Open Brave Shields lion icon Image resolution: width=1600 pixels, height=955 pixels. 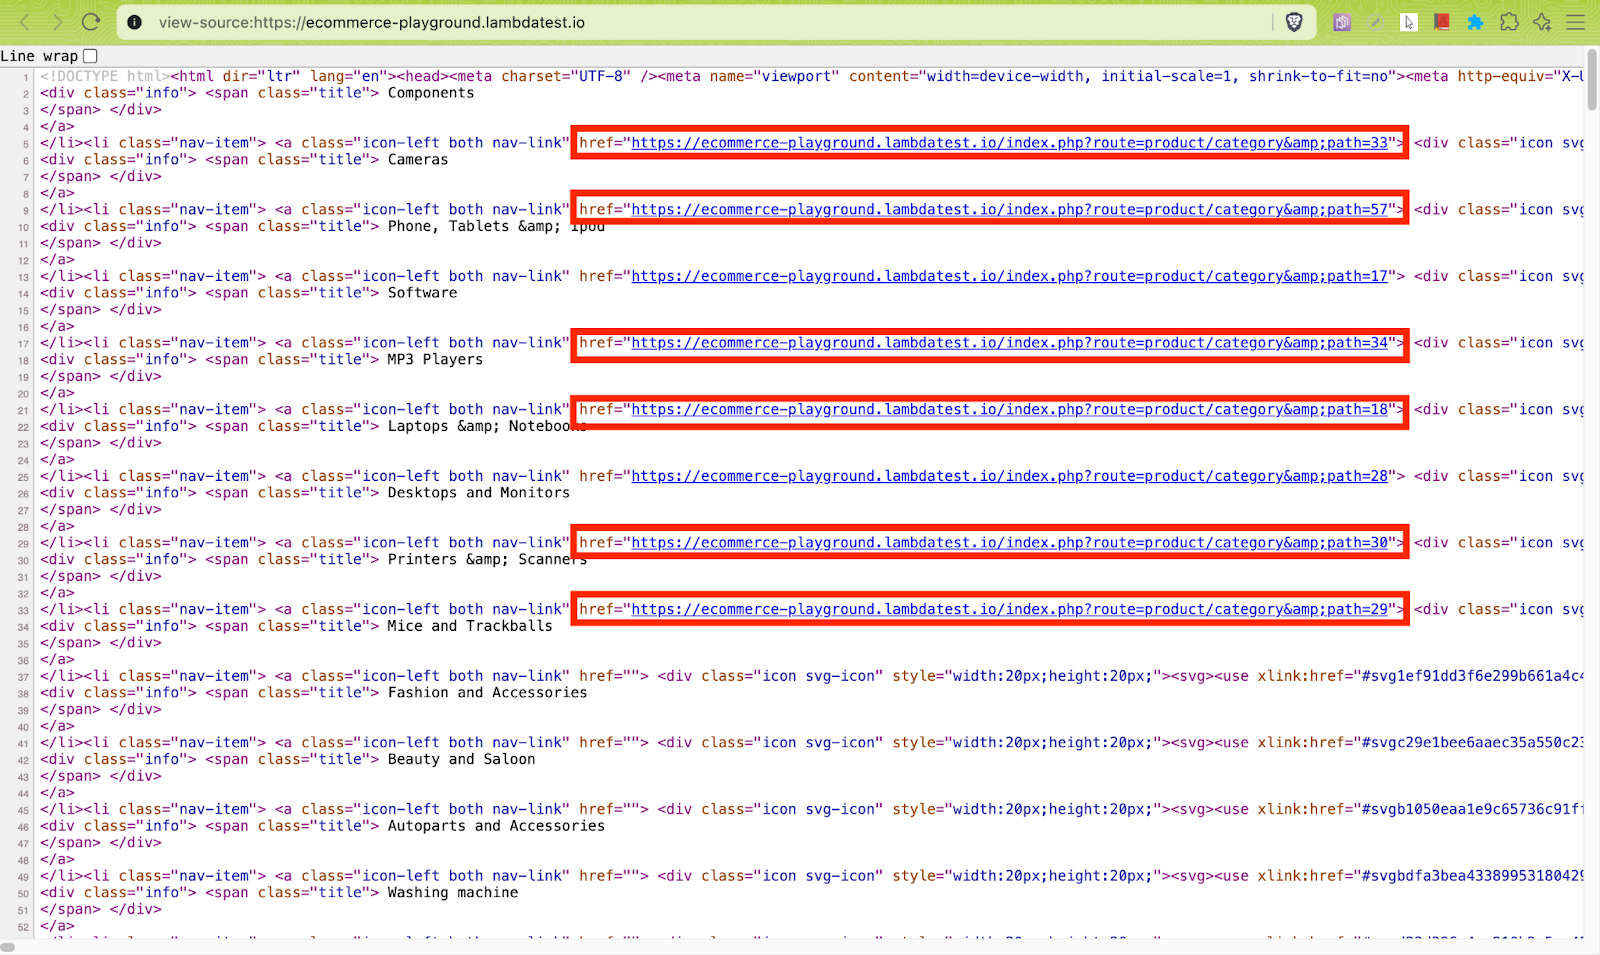pyautogui.click(x=1294, y=21)
